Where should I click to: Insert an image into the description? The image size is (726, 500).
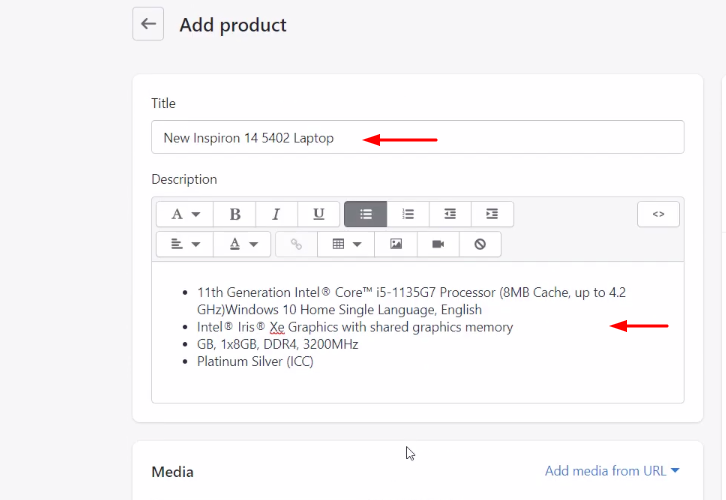(396, 244)
